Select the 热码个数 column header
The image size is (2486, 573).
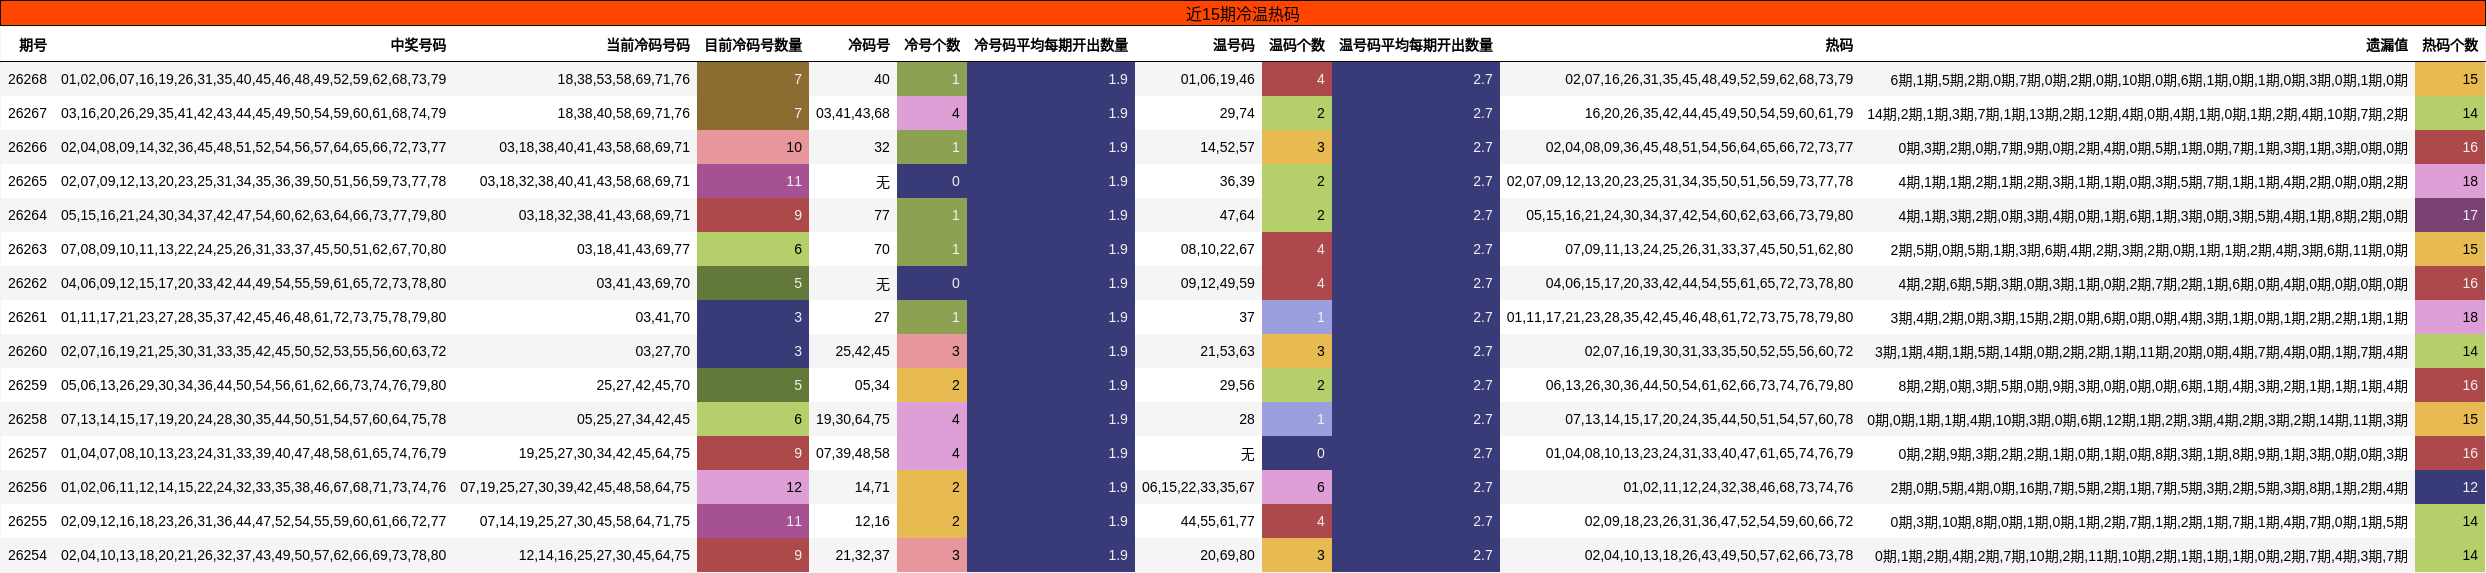coord(2450,45)
